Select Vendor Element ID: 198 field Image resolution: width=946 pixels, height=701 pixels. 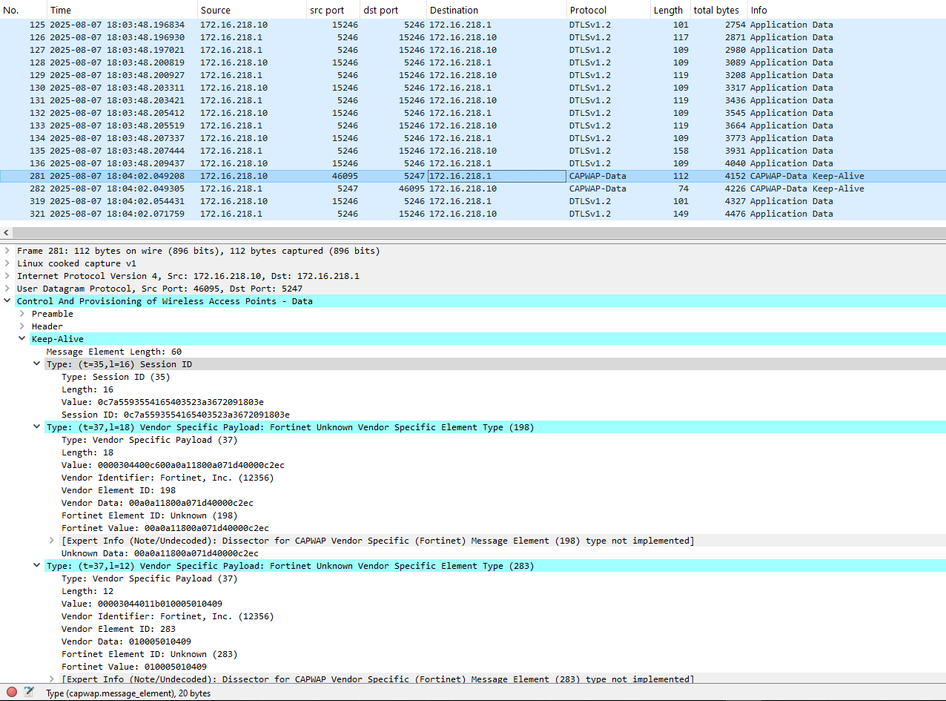[x=119, y=490]
